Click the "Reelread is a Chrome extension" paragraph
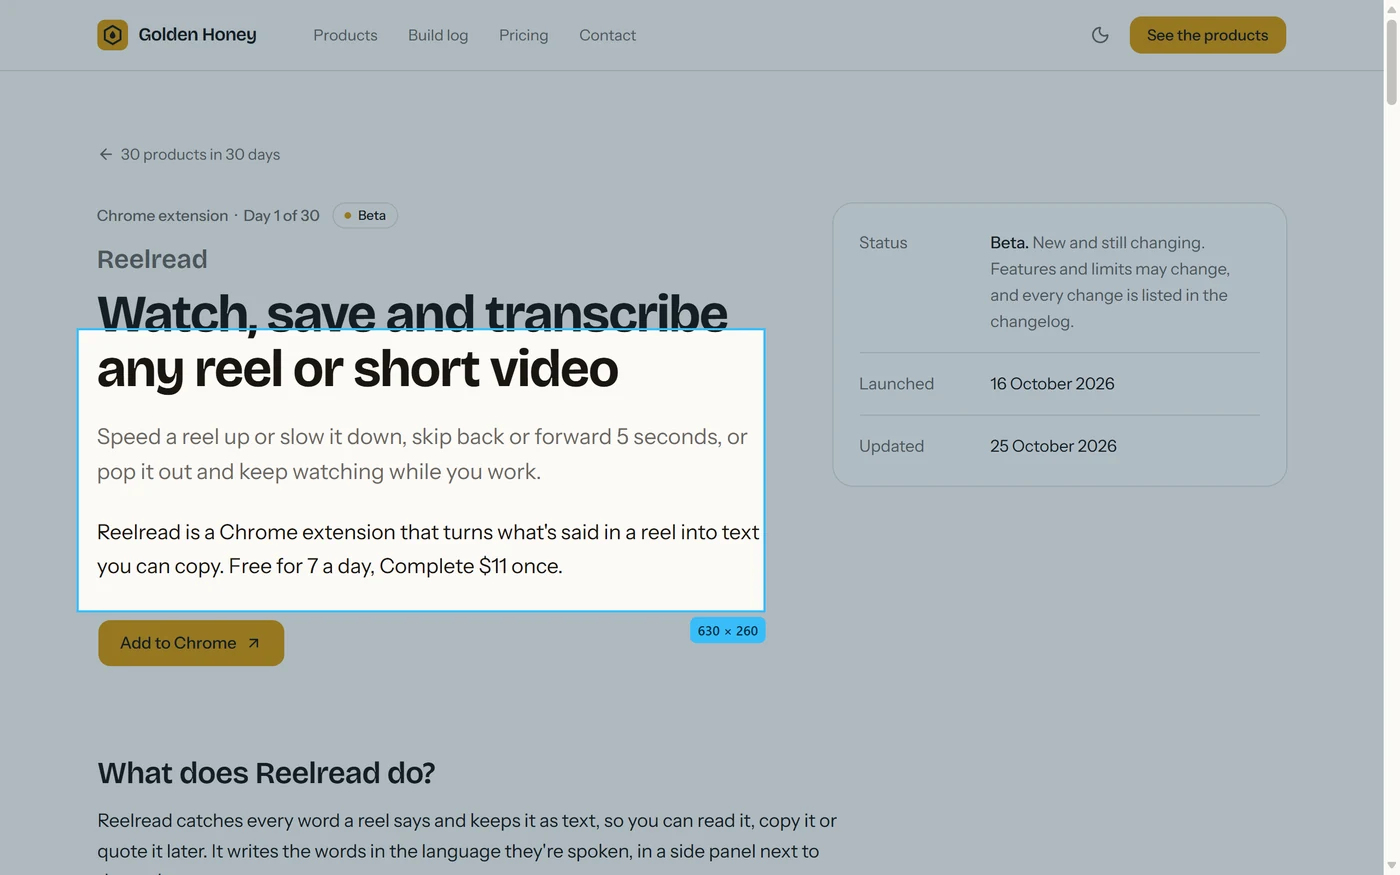 point(428,549)
